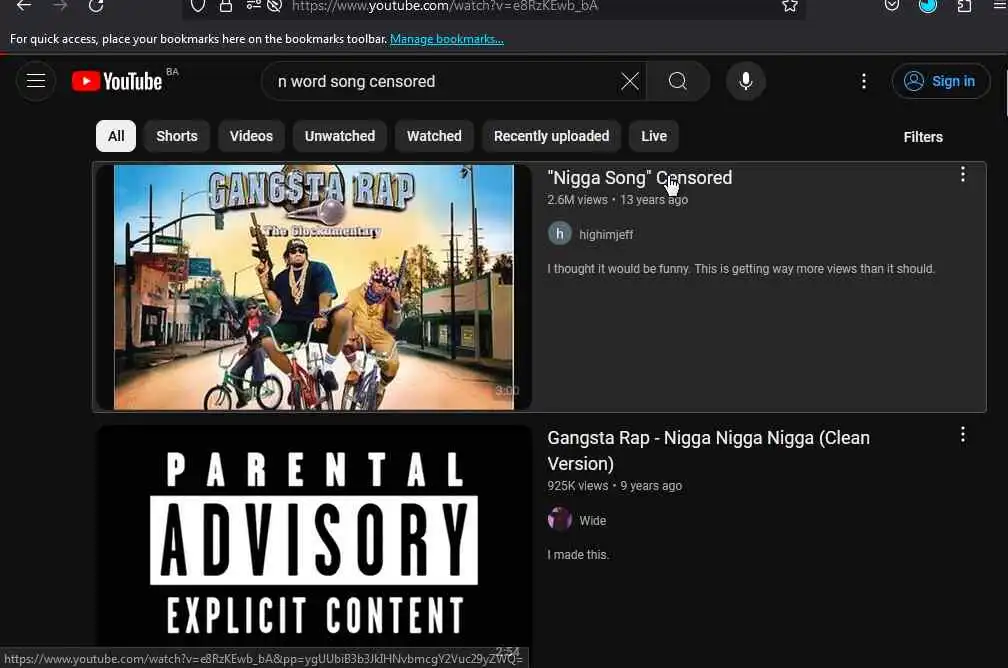Screen dimensions: 1008x668
Task: Click description 'I thought it would be funny'
Action: pyautogui.click(x=741, y=269)
